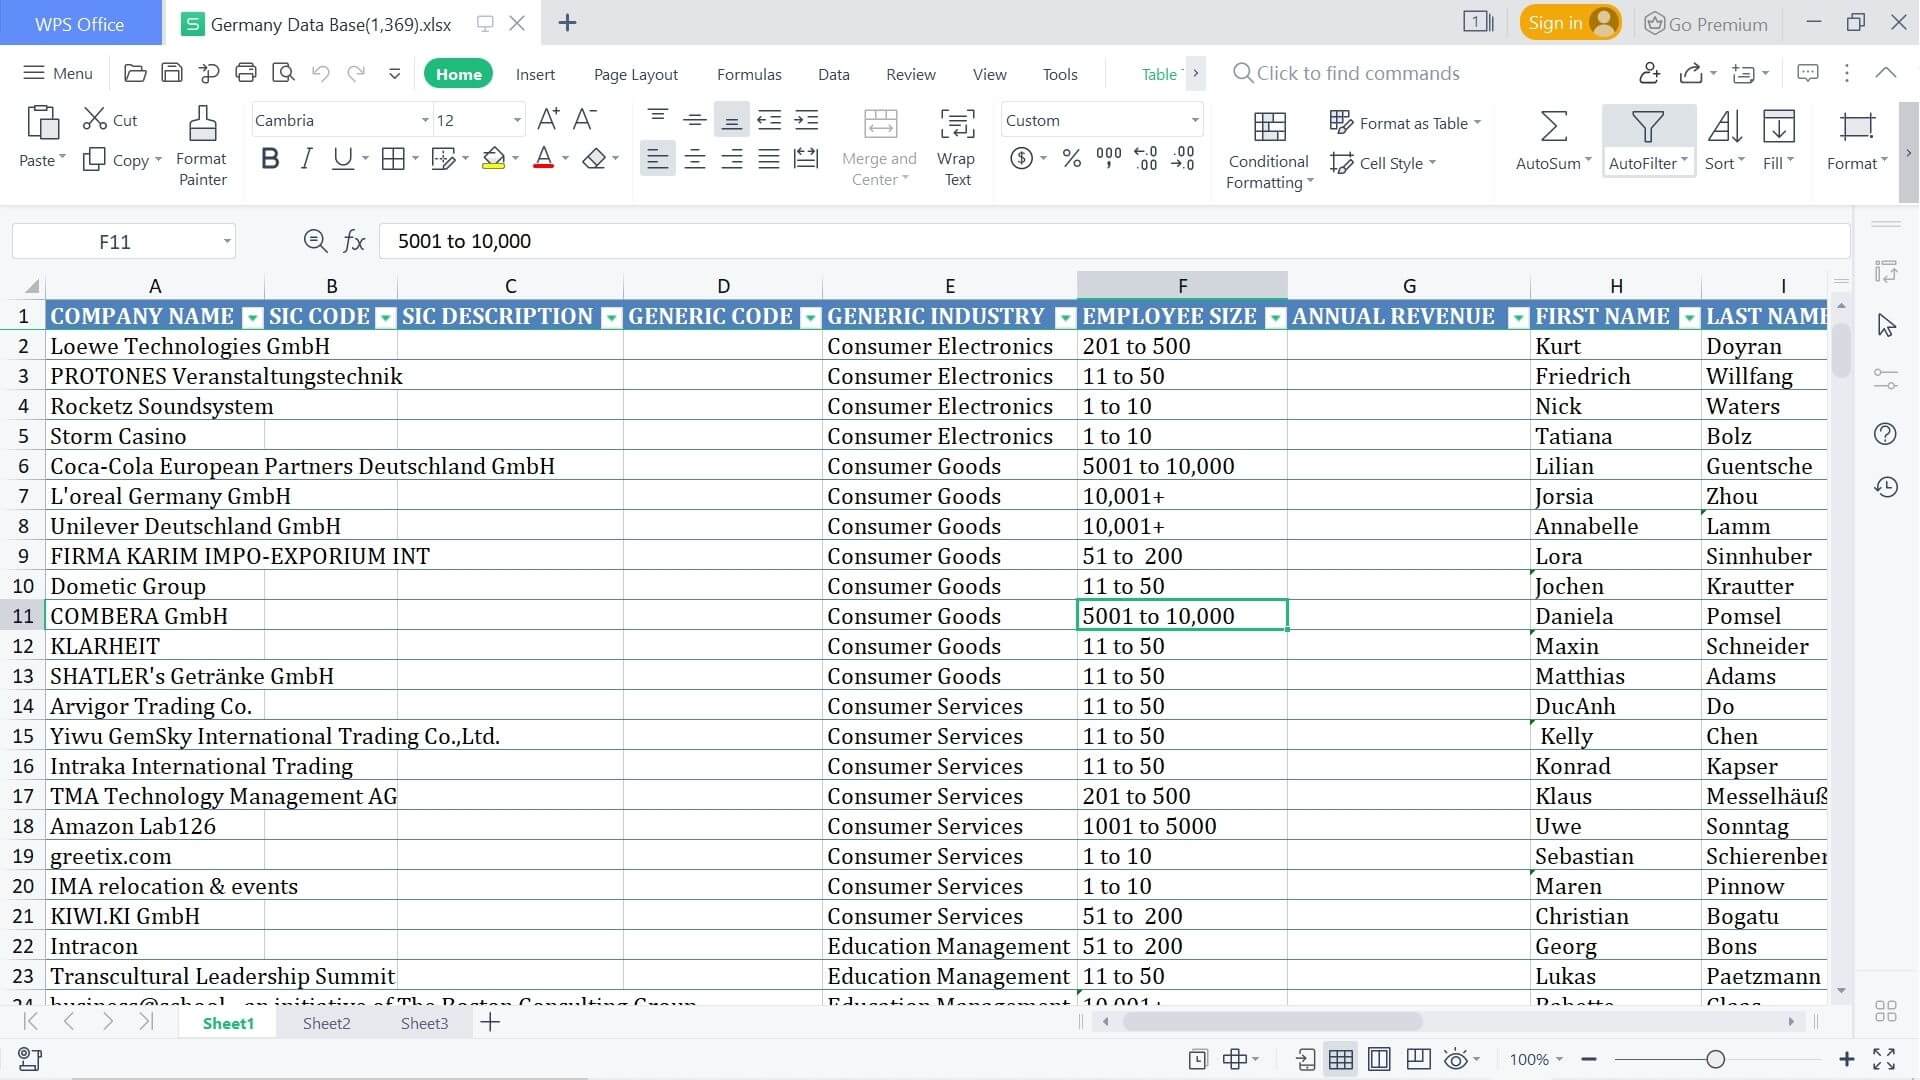Switch to Sheet2
The height and width of the screenshot is (1080, 1920).
[x=326, y=1022]
